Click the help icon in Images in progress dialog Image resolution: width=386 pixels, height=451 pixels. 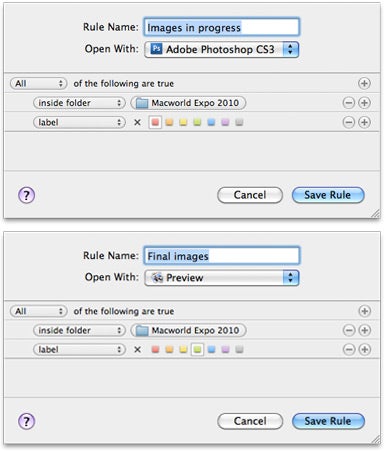coord(26,195)
